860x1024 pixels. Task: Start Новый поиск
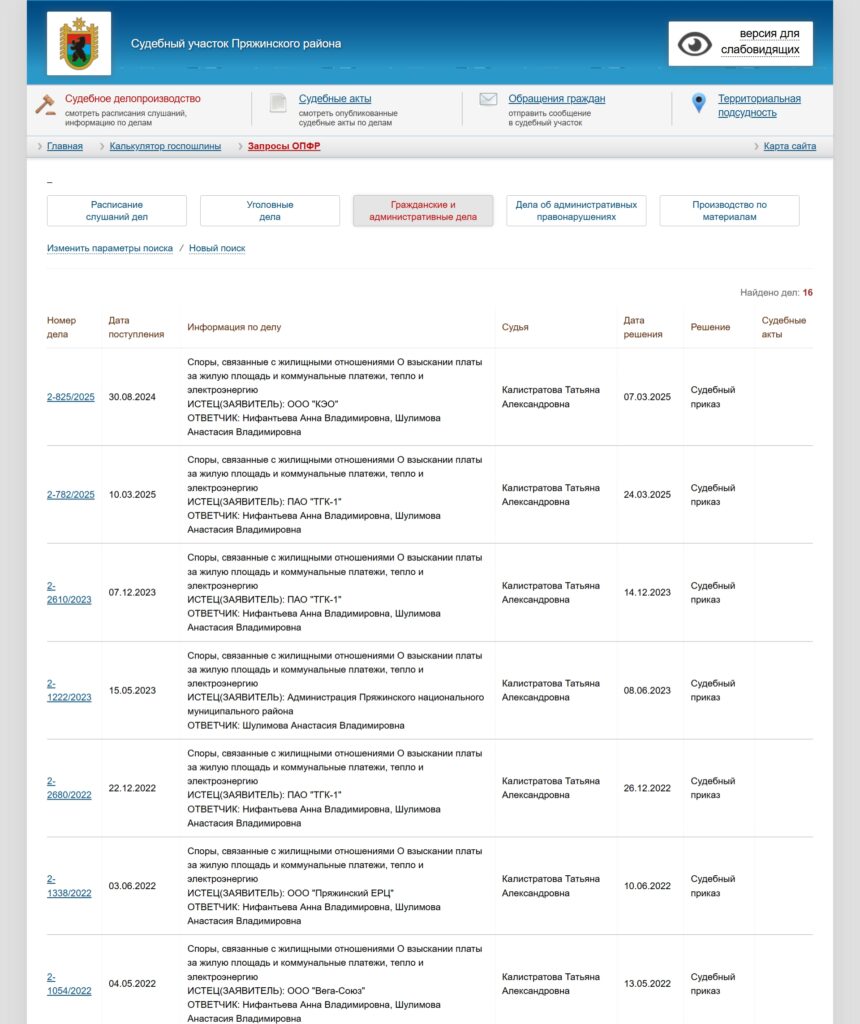click(217, 248)
